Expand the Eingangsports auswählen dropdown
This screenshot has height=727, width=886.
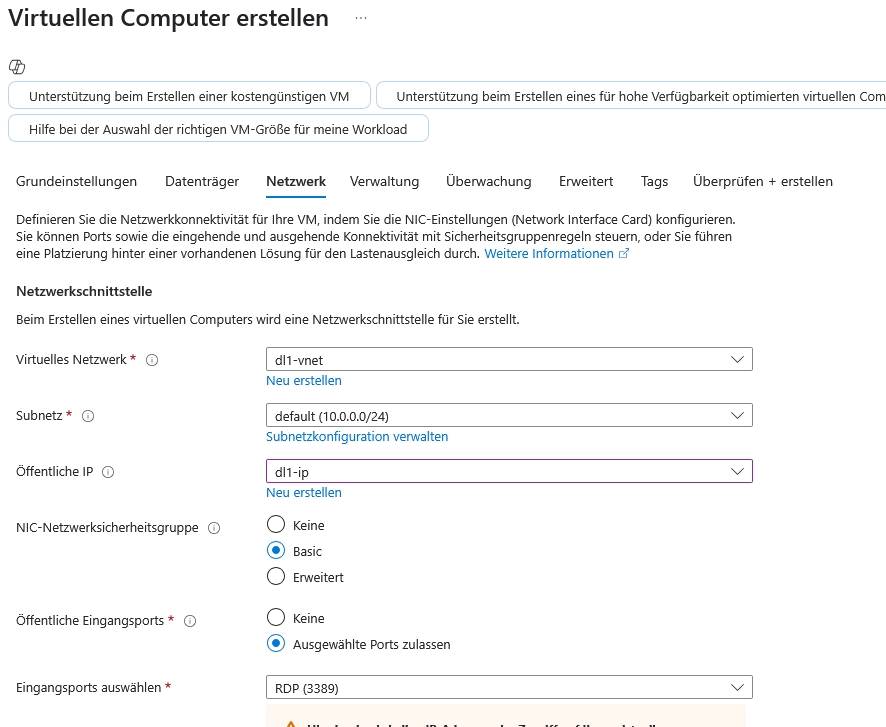[508, 687]
